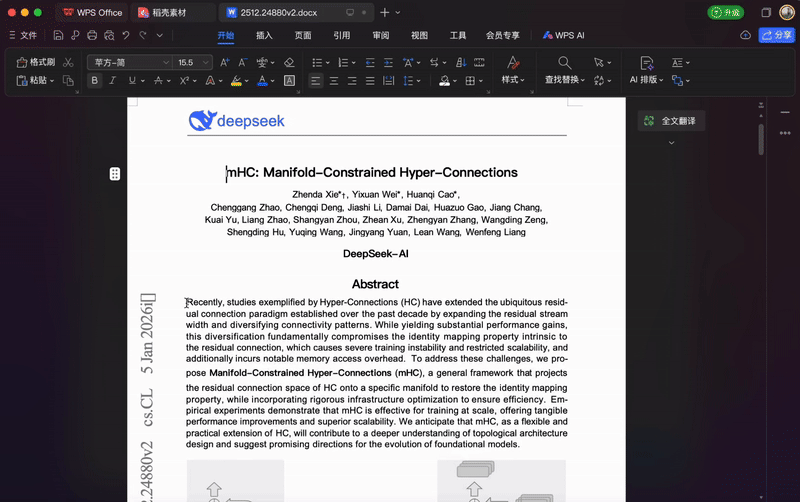Screen dimensions: 800x502
Task: Click the blue font color A button
Action: click(262, 80)
